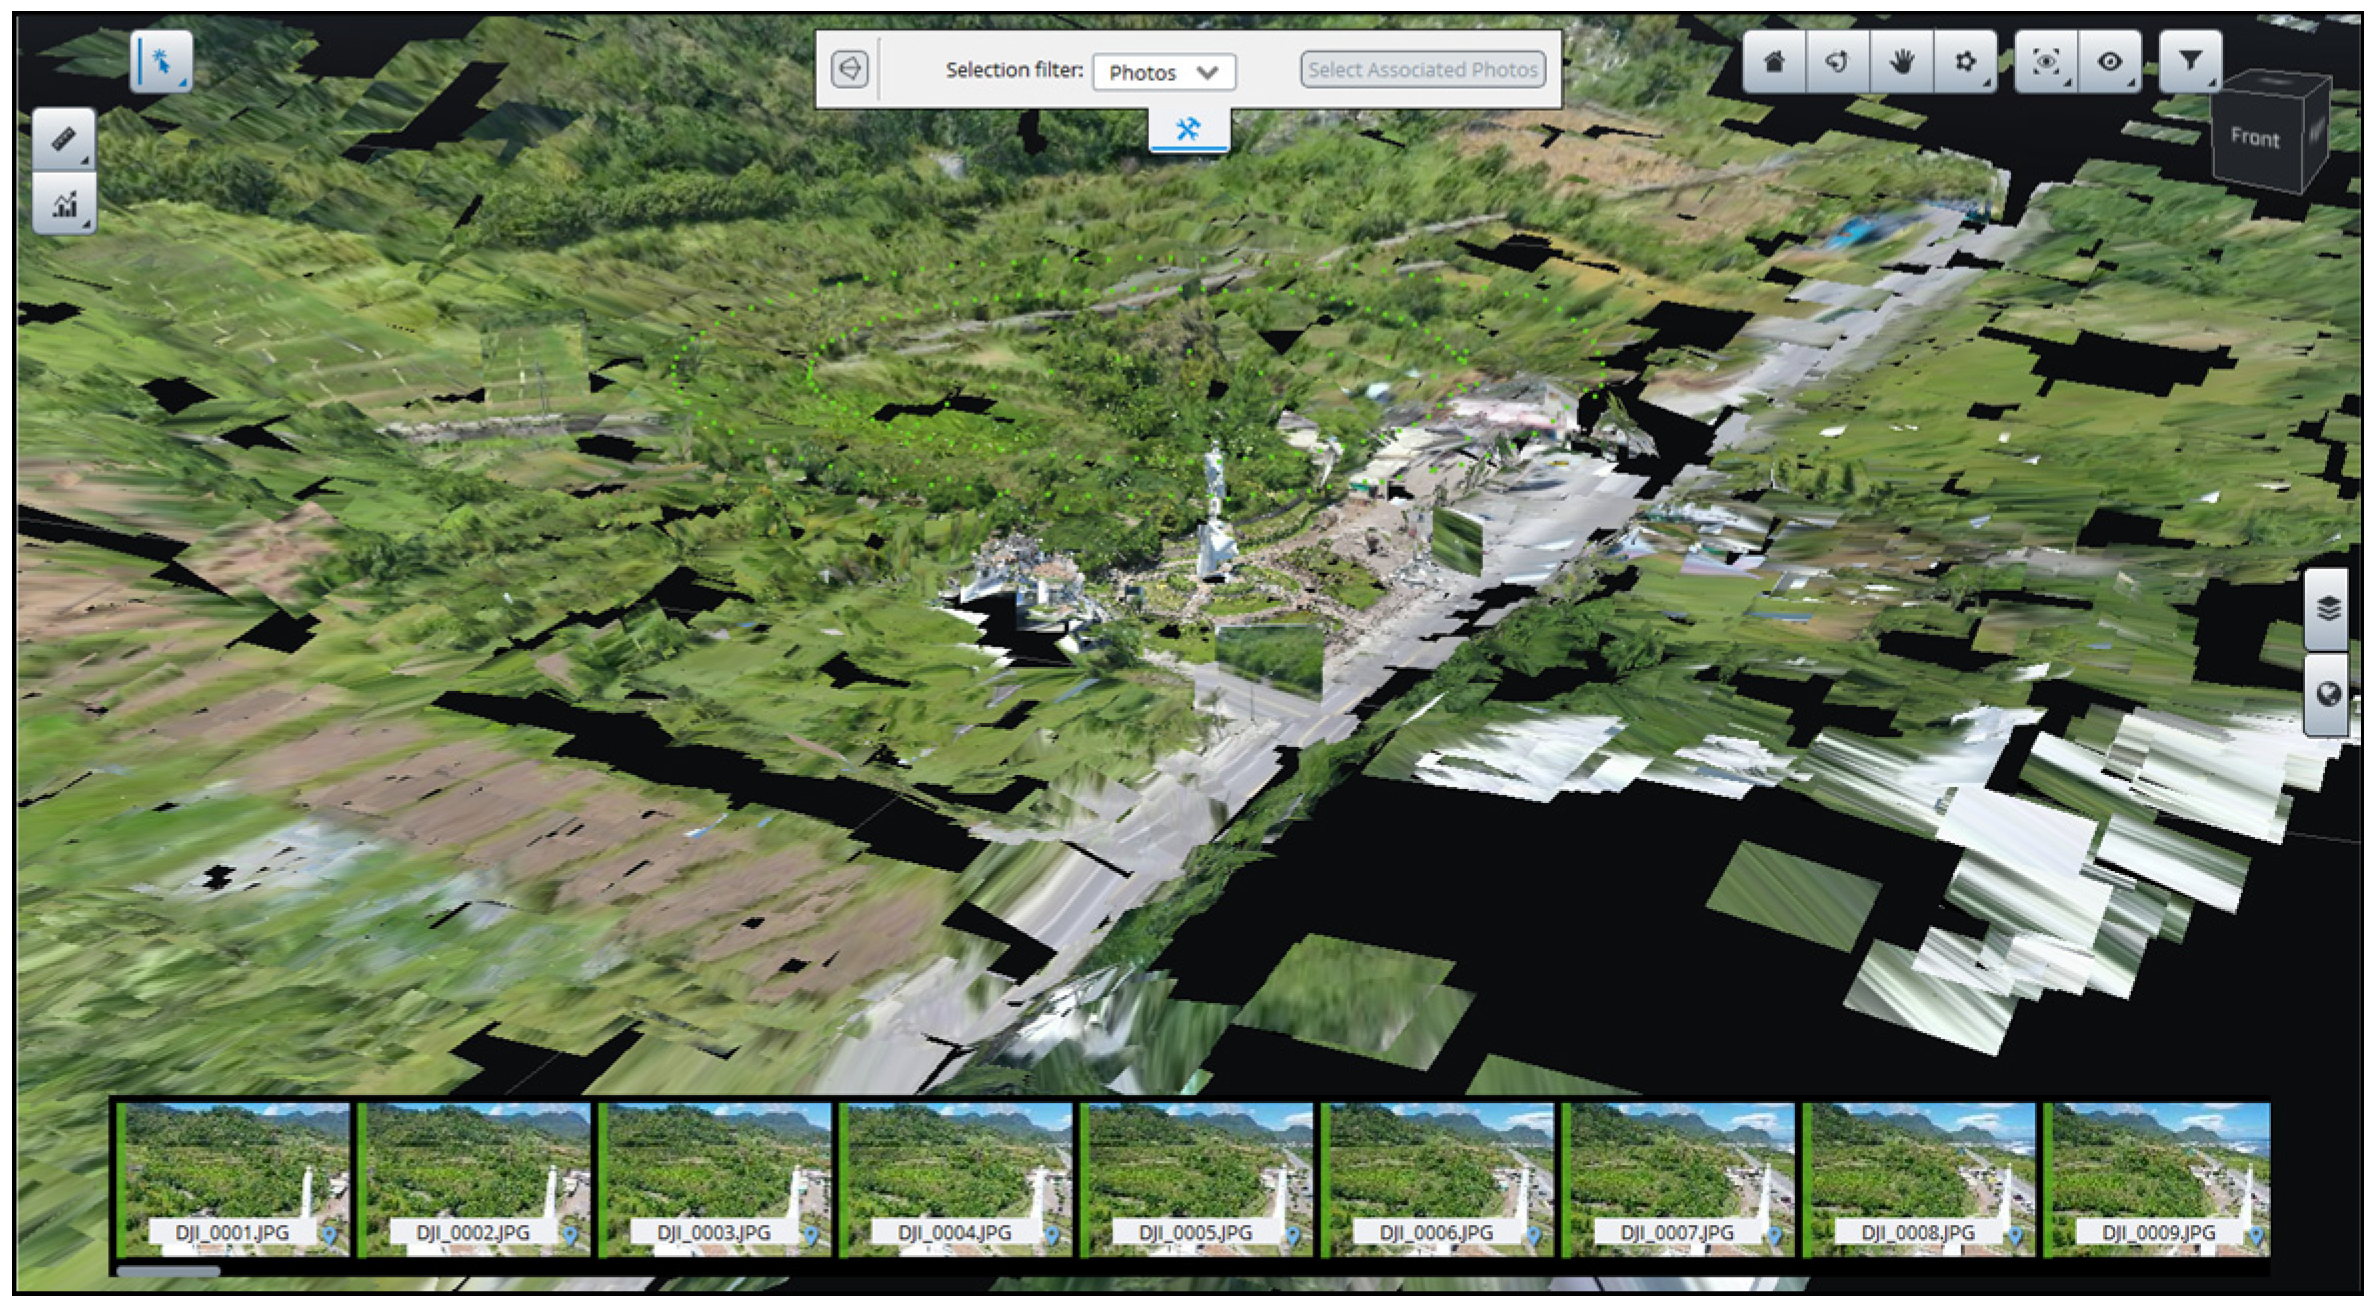Open the settings gear menu
2377x1309 pixels.
coord(1965,63)
